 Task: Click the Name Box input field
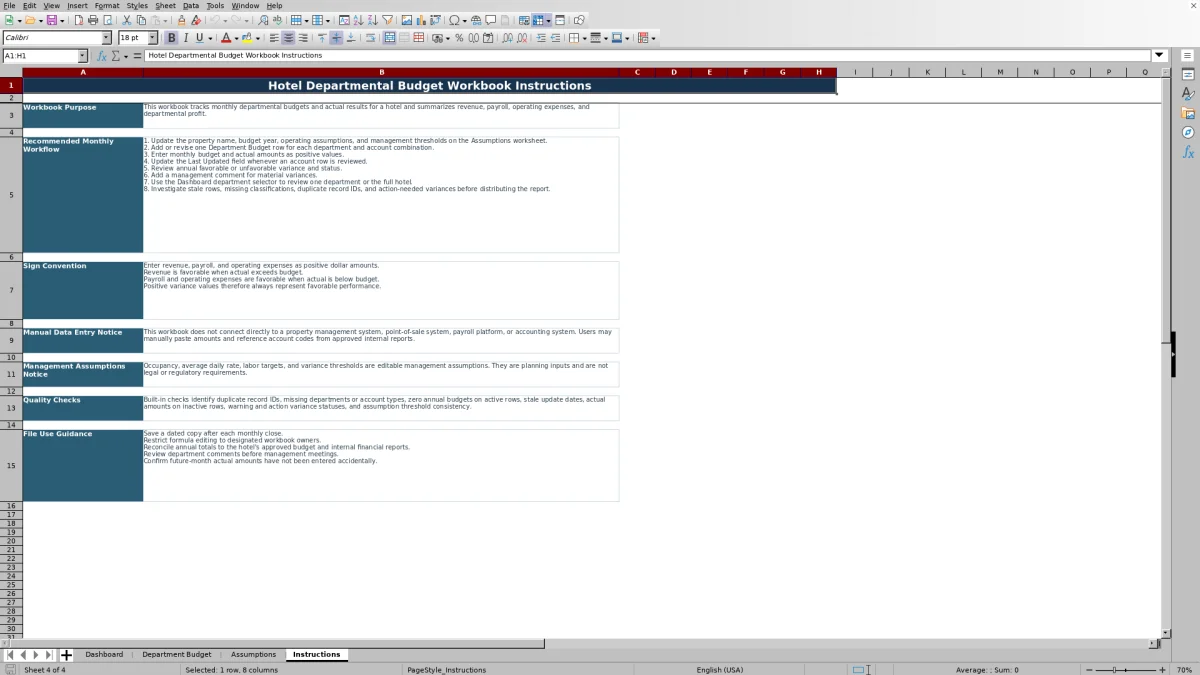(39, 56)
